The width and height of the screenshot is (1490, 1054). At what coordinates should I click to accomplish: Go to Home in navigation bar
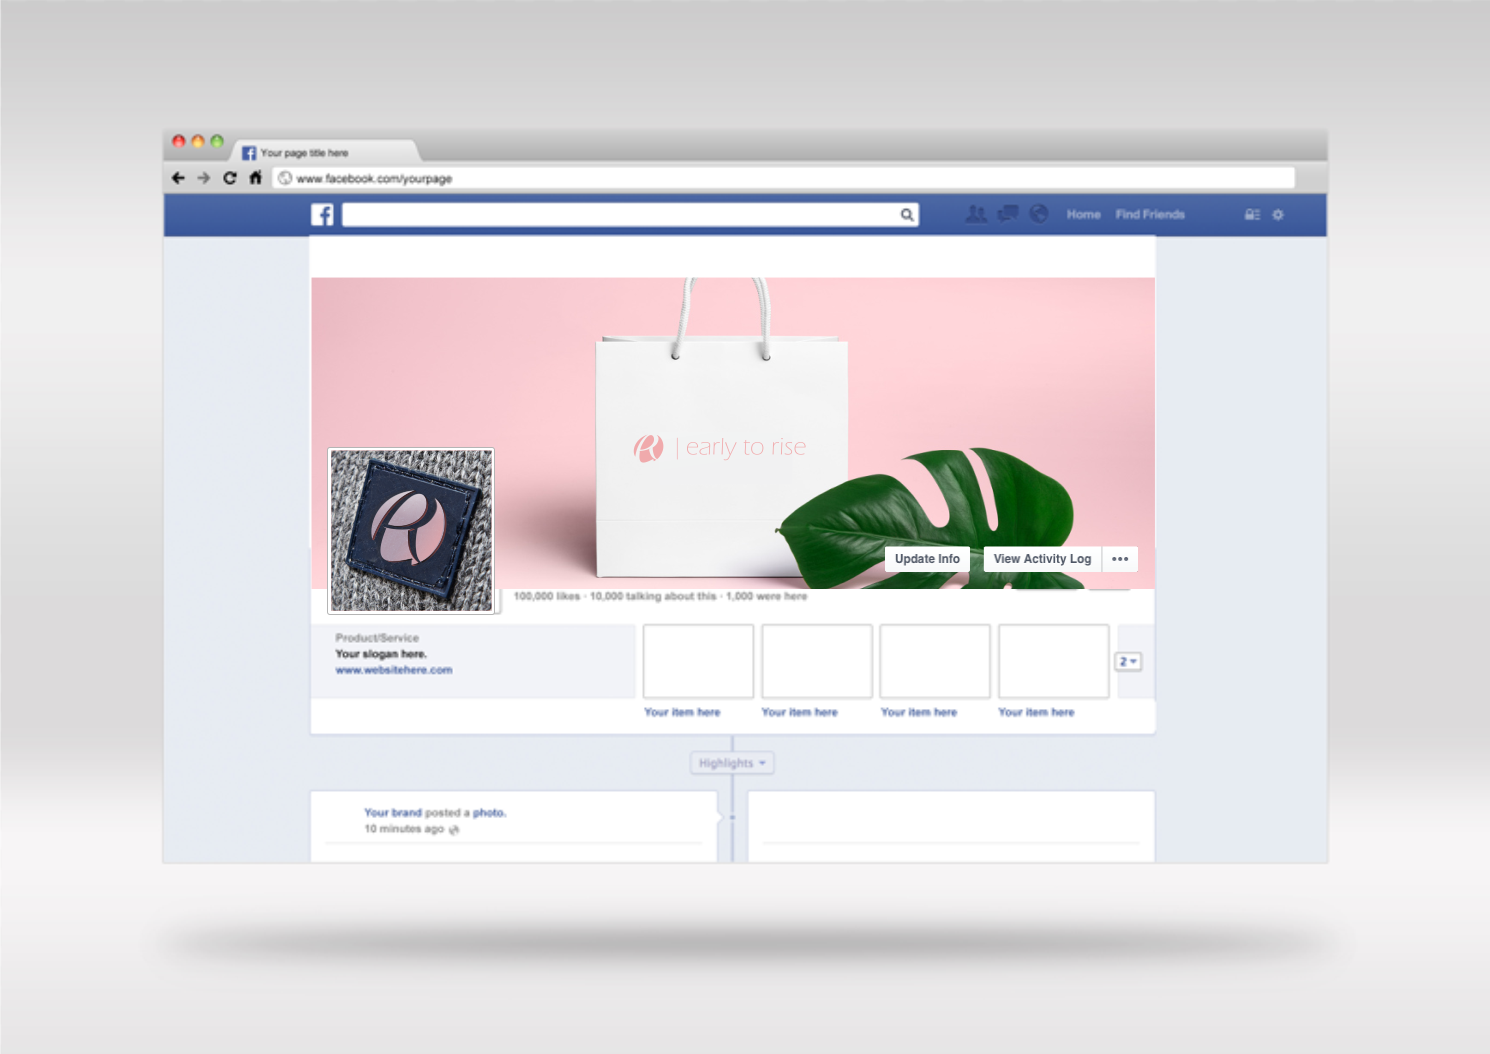pos(1083,215)
